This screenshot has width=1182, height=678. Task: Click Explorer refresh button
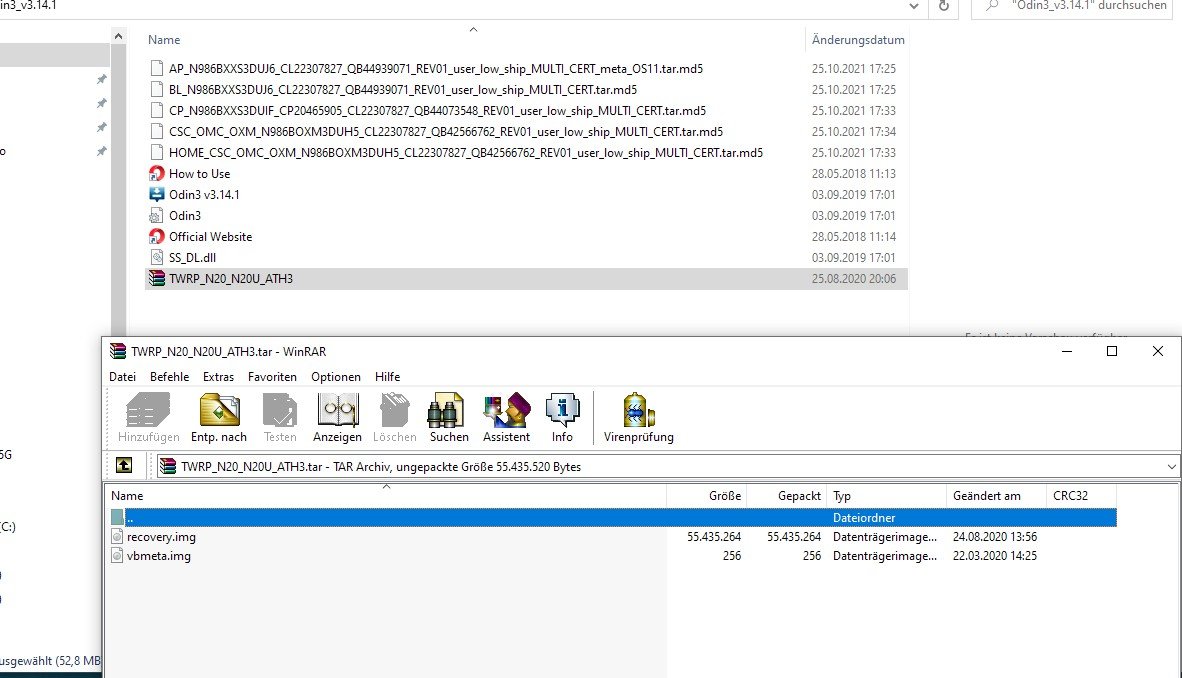coord(943,6)
